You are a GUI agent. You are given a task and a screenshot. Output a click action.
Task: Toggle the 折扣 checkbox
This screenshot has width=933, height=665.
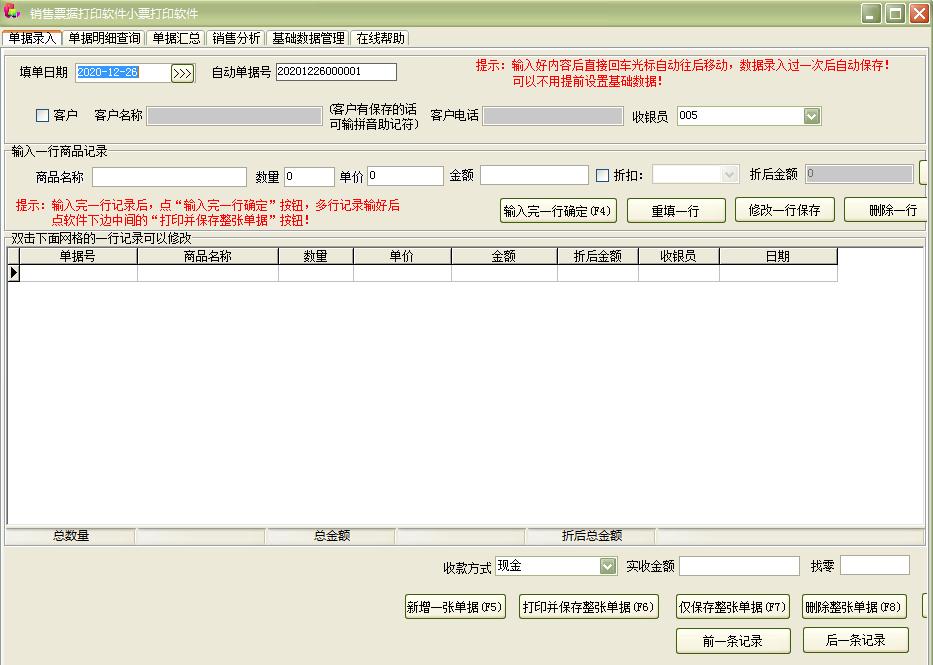[602, 175]
